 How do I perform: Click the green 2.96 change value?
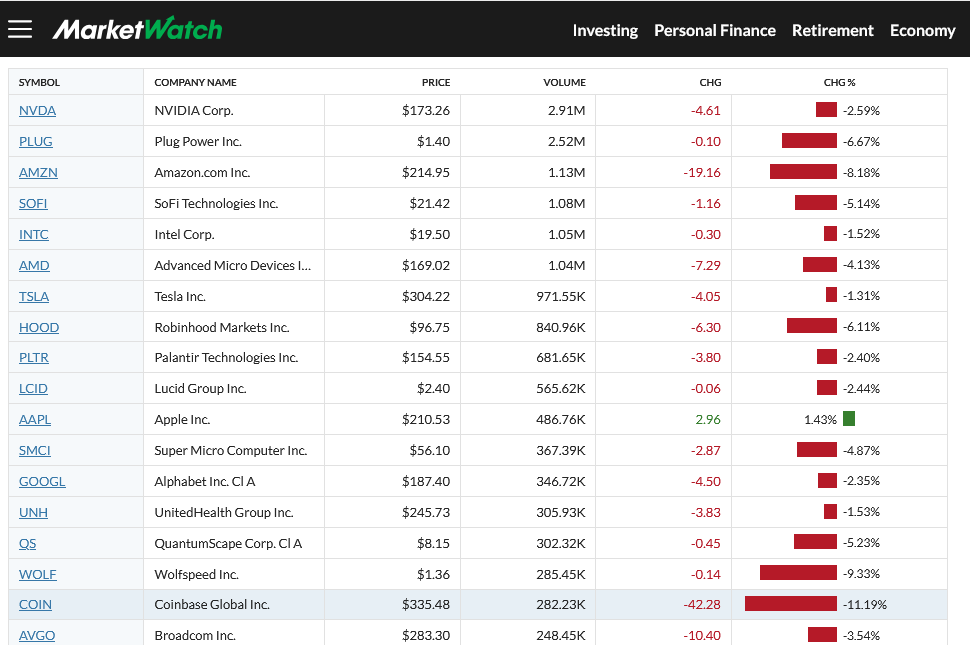[x=708, y=419]
